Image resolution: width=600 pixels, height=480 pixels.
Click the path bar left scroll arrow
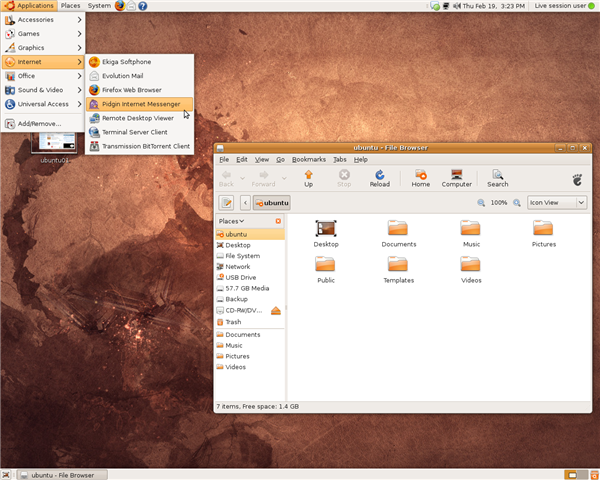pyautogui.click(x=245, y=202)
